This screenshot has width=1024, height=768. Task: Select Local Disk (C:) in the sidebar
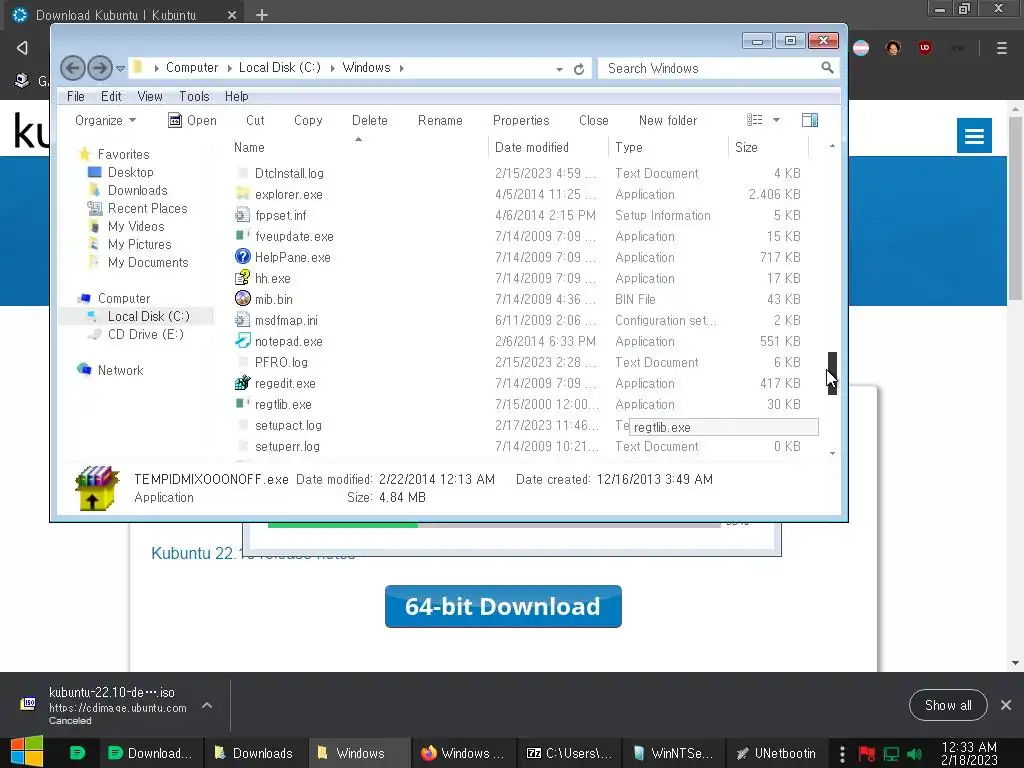(148, 316)
